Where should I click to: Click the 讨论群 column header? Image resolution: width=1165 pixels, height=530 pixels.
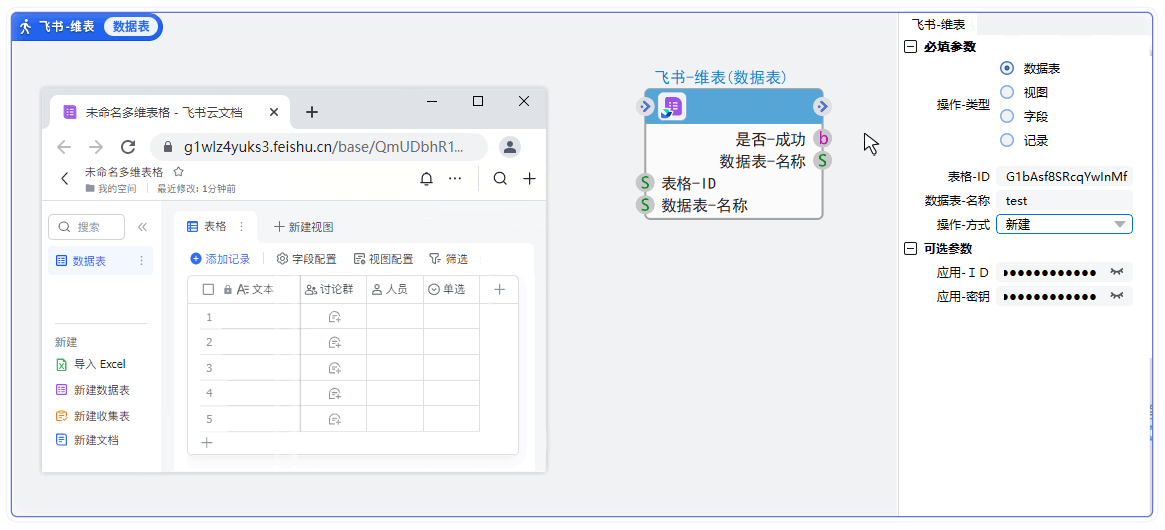point(334,290)
